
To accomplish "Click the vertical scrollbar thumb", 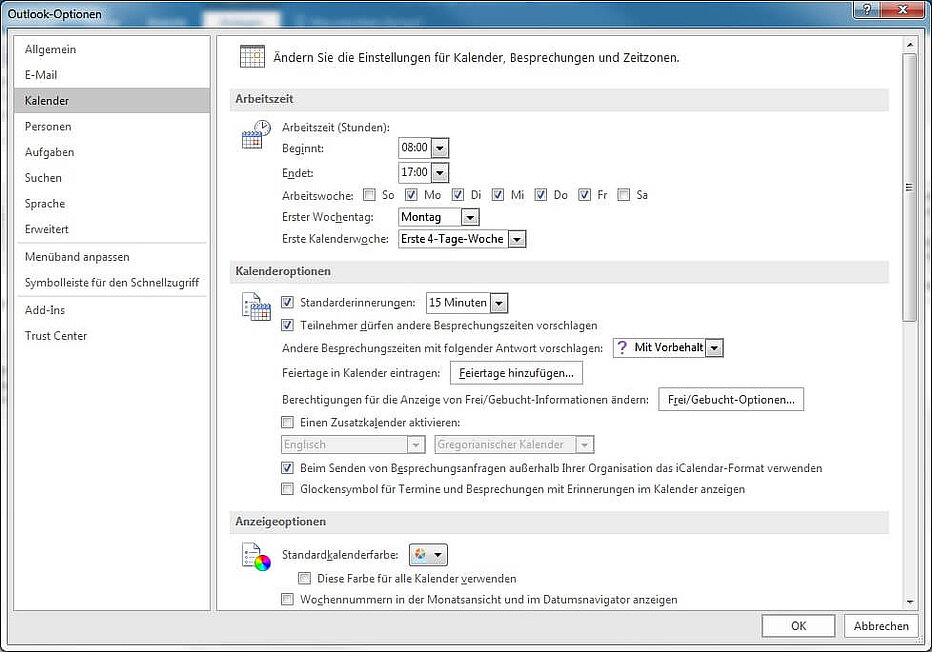I will [x=909, y=187].
